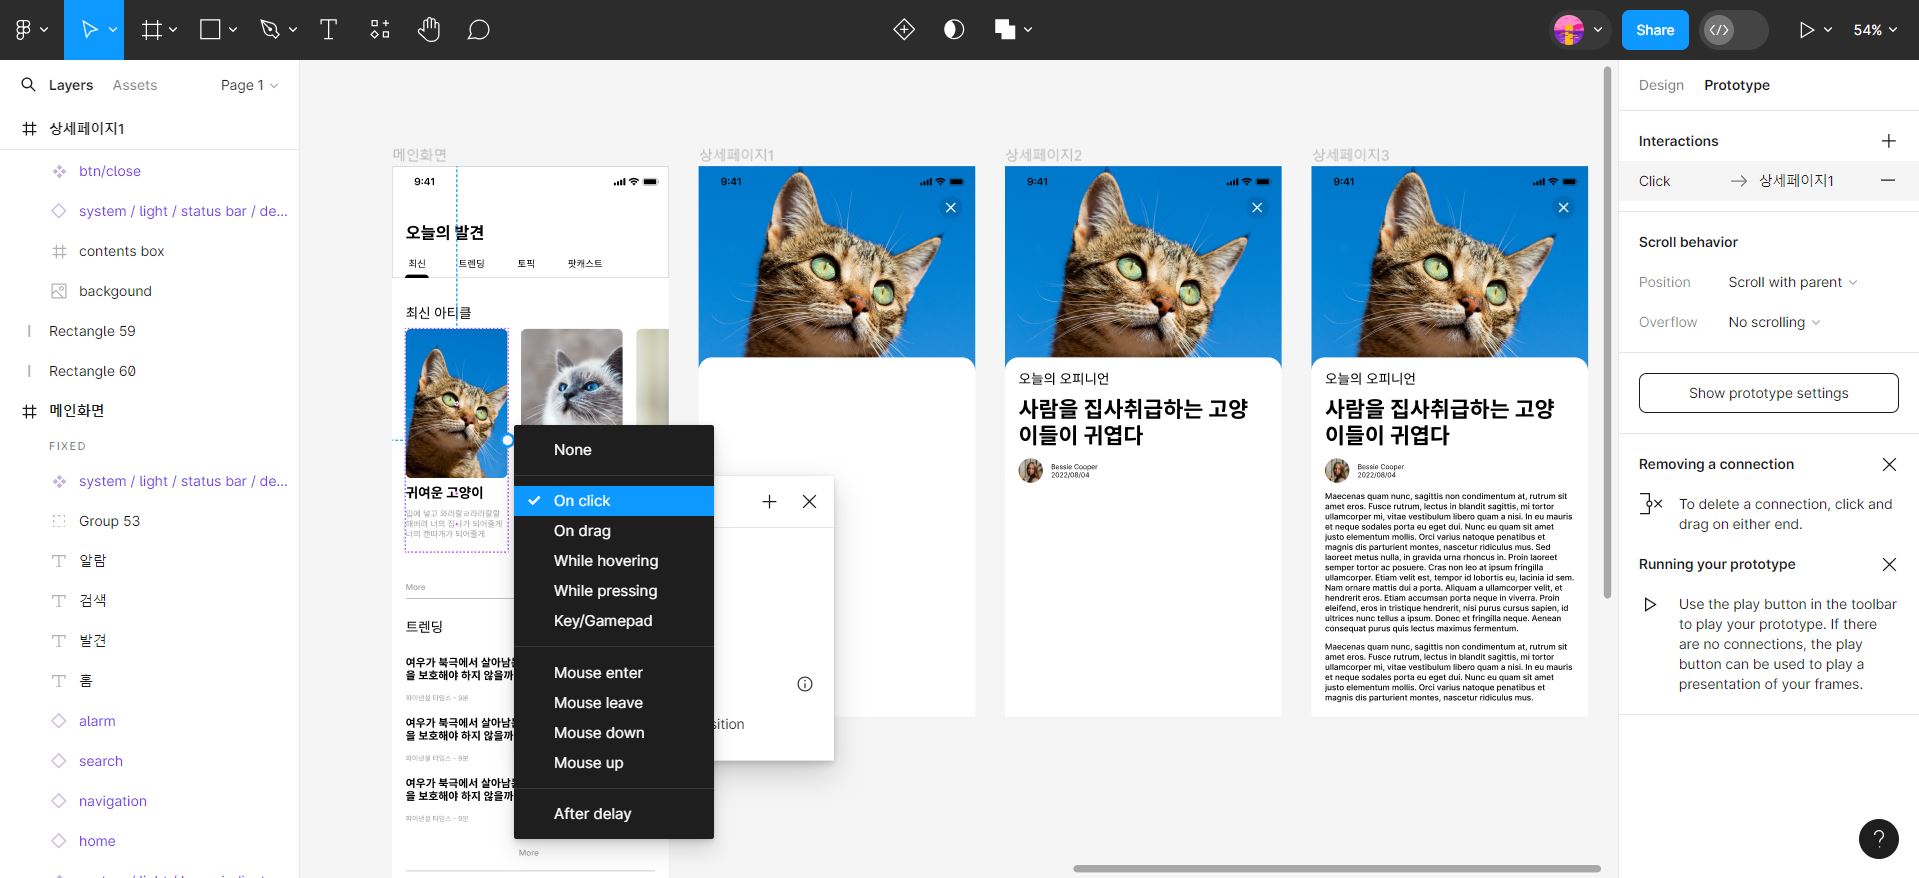Click the user avatar in toolbar
1919x878 pixels.
click(1568, 30)
